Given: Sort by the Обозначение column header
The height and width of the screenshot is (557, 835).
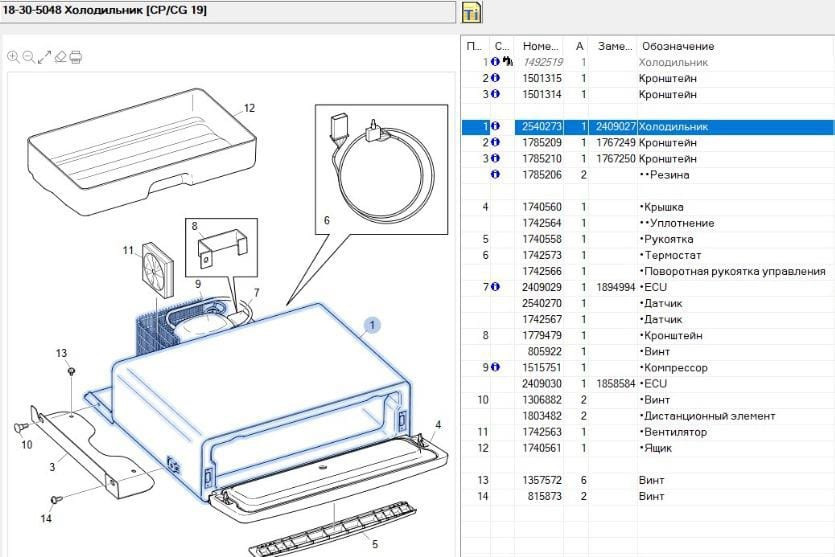Looking at the screenshot, I should pos(678,46).
